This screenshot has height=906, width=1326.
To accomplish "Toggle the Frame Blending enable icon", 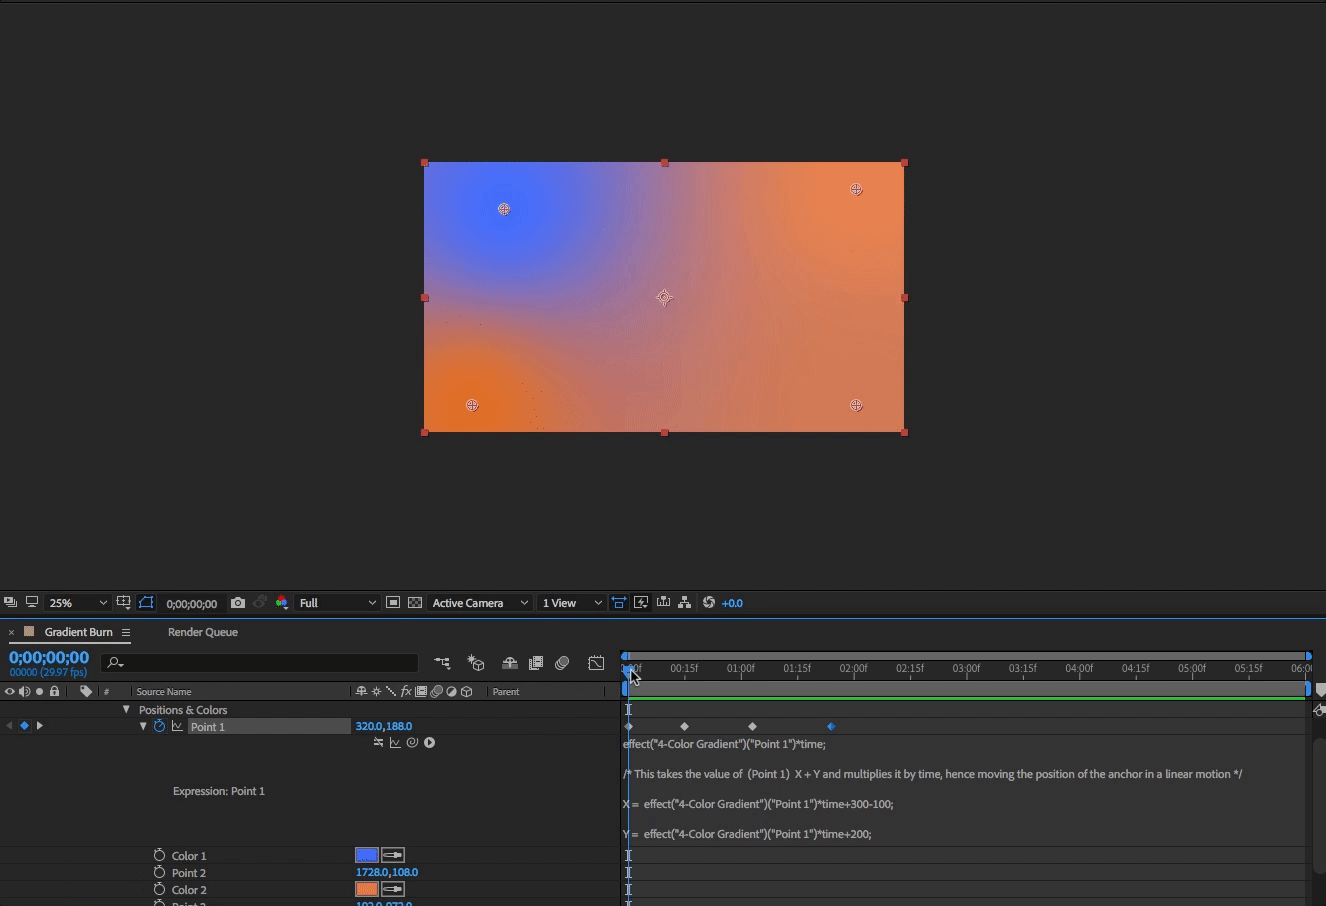I will click(x=536, y=662).
